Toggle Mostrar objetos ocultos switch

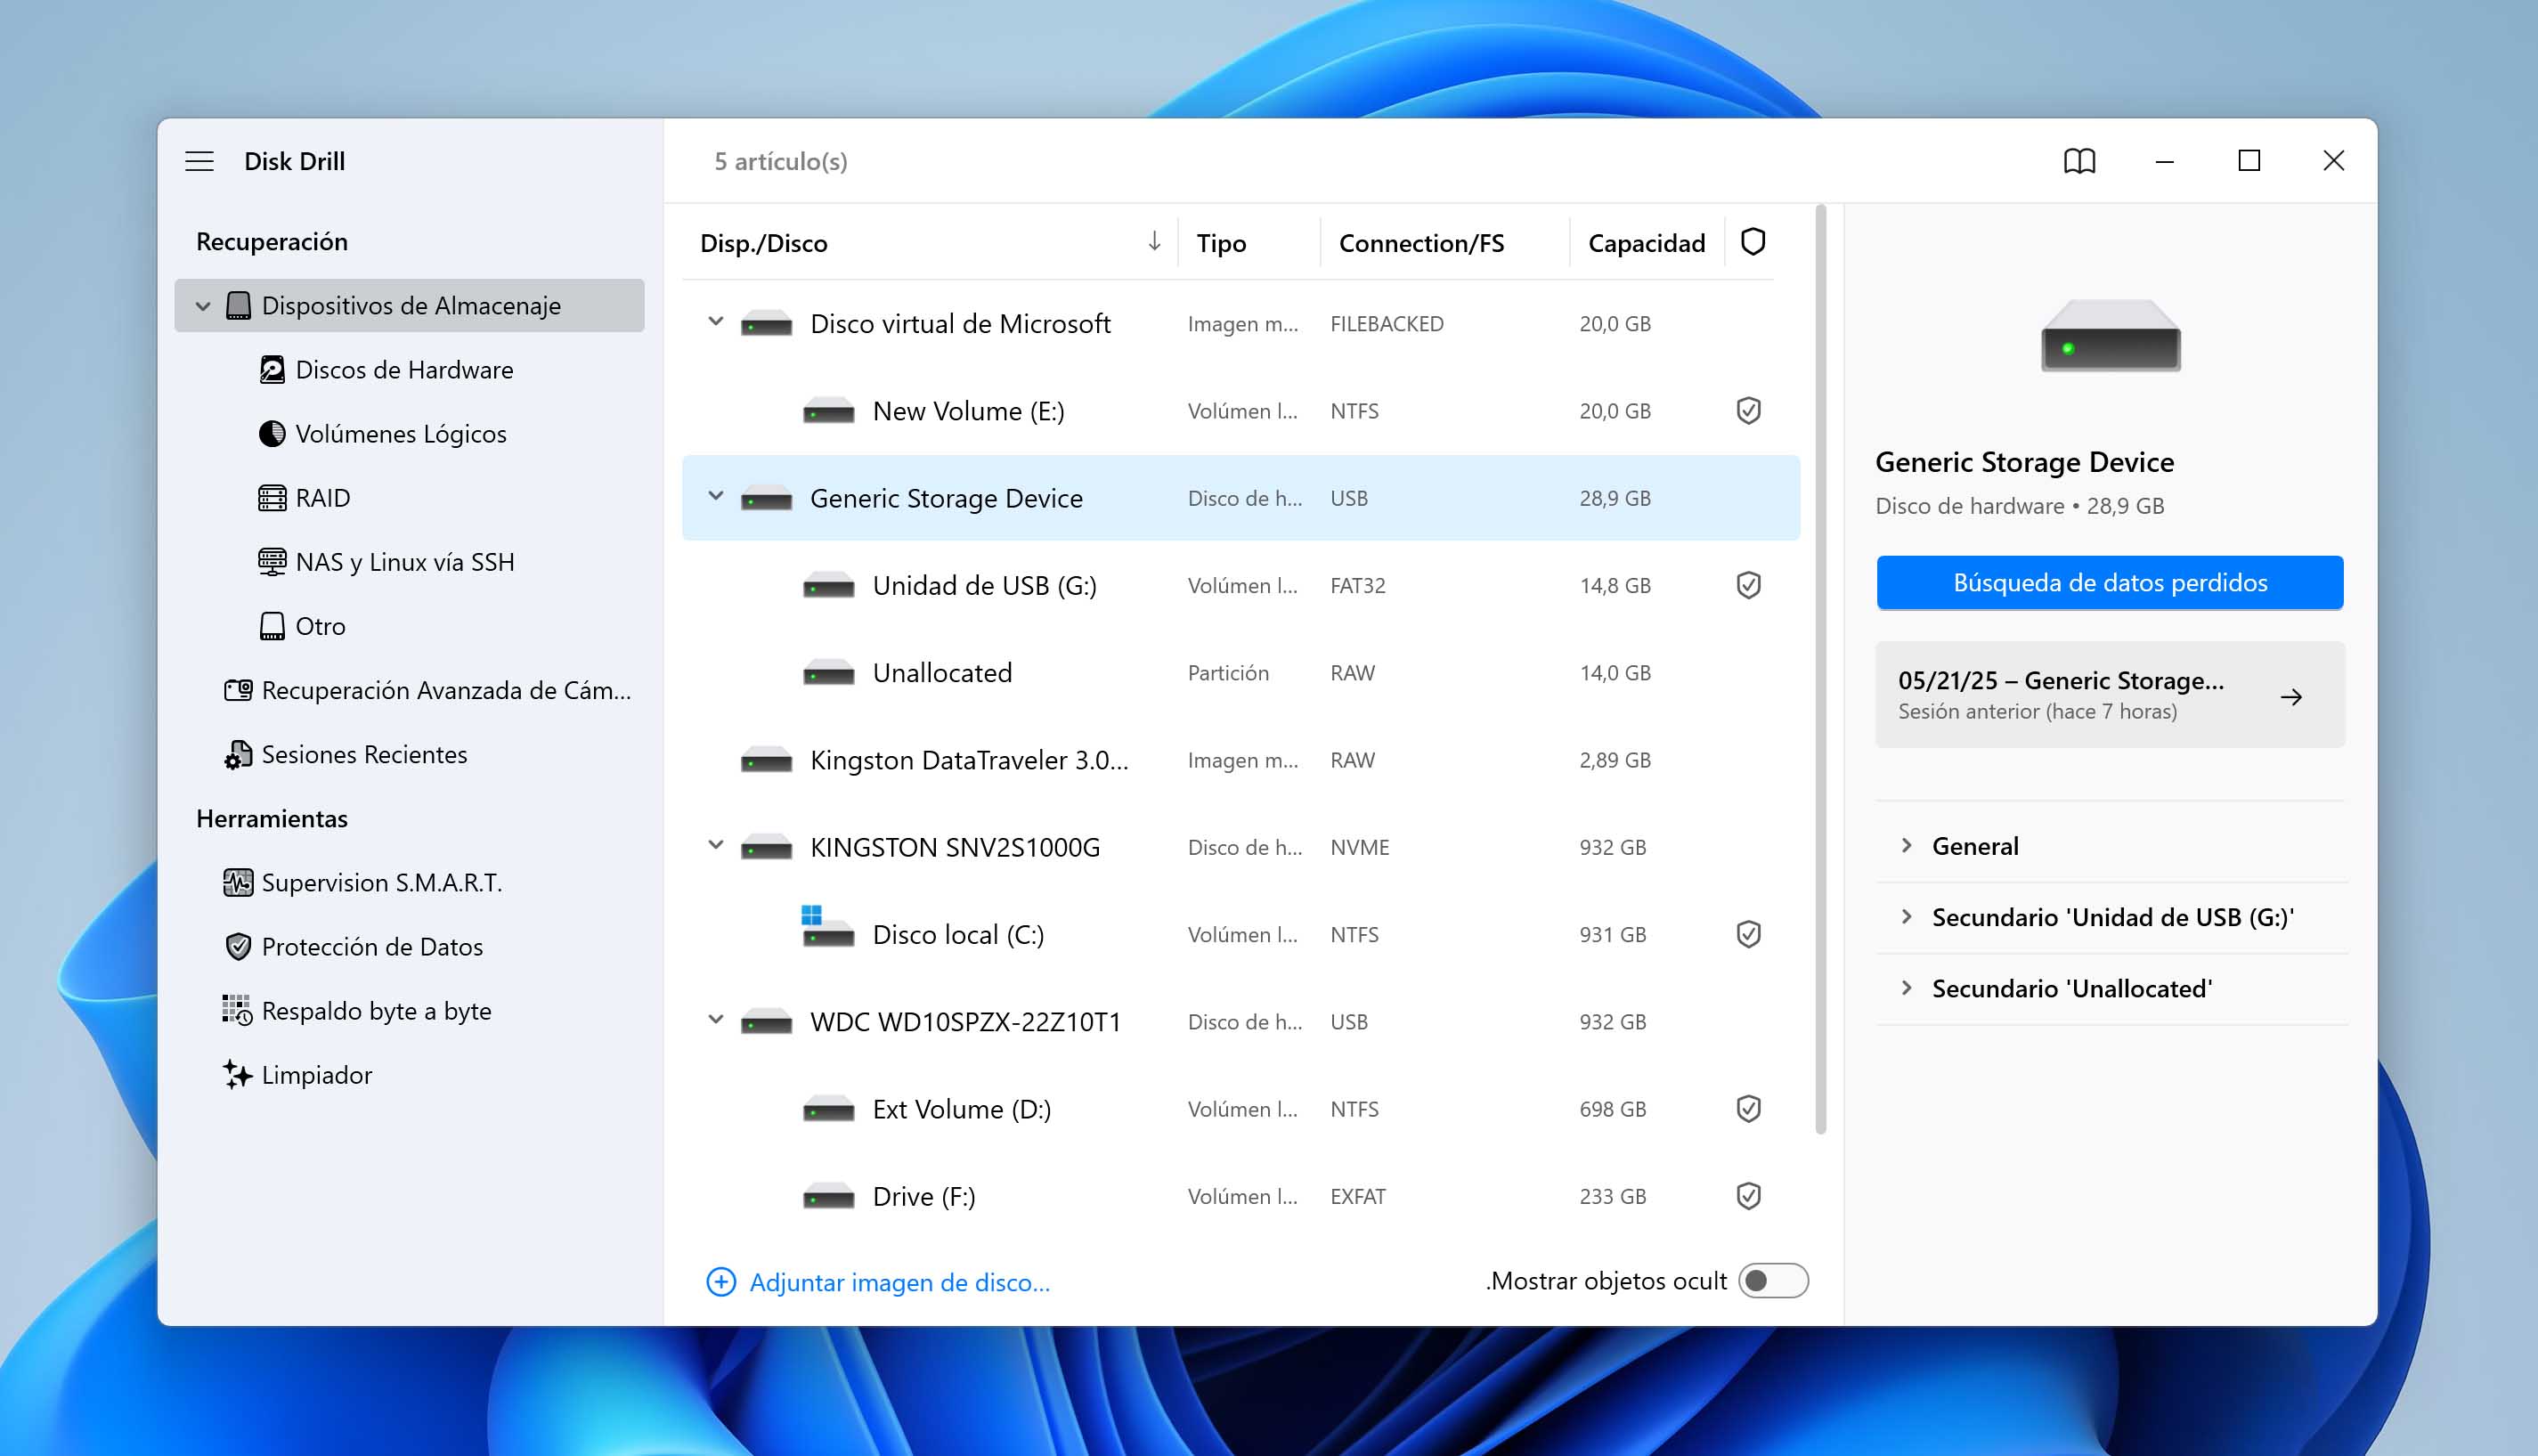(x=1773, y=1281)
